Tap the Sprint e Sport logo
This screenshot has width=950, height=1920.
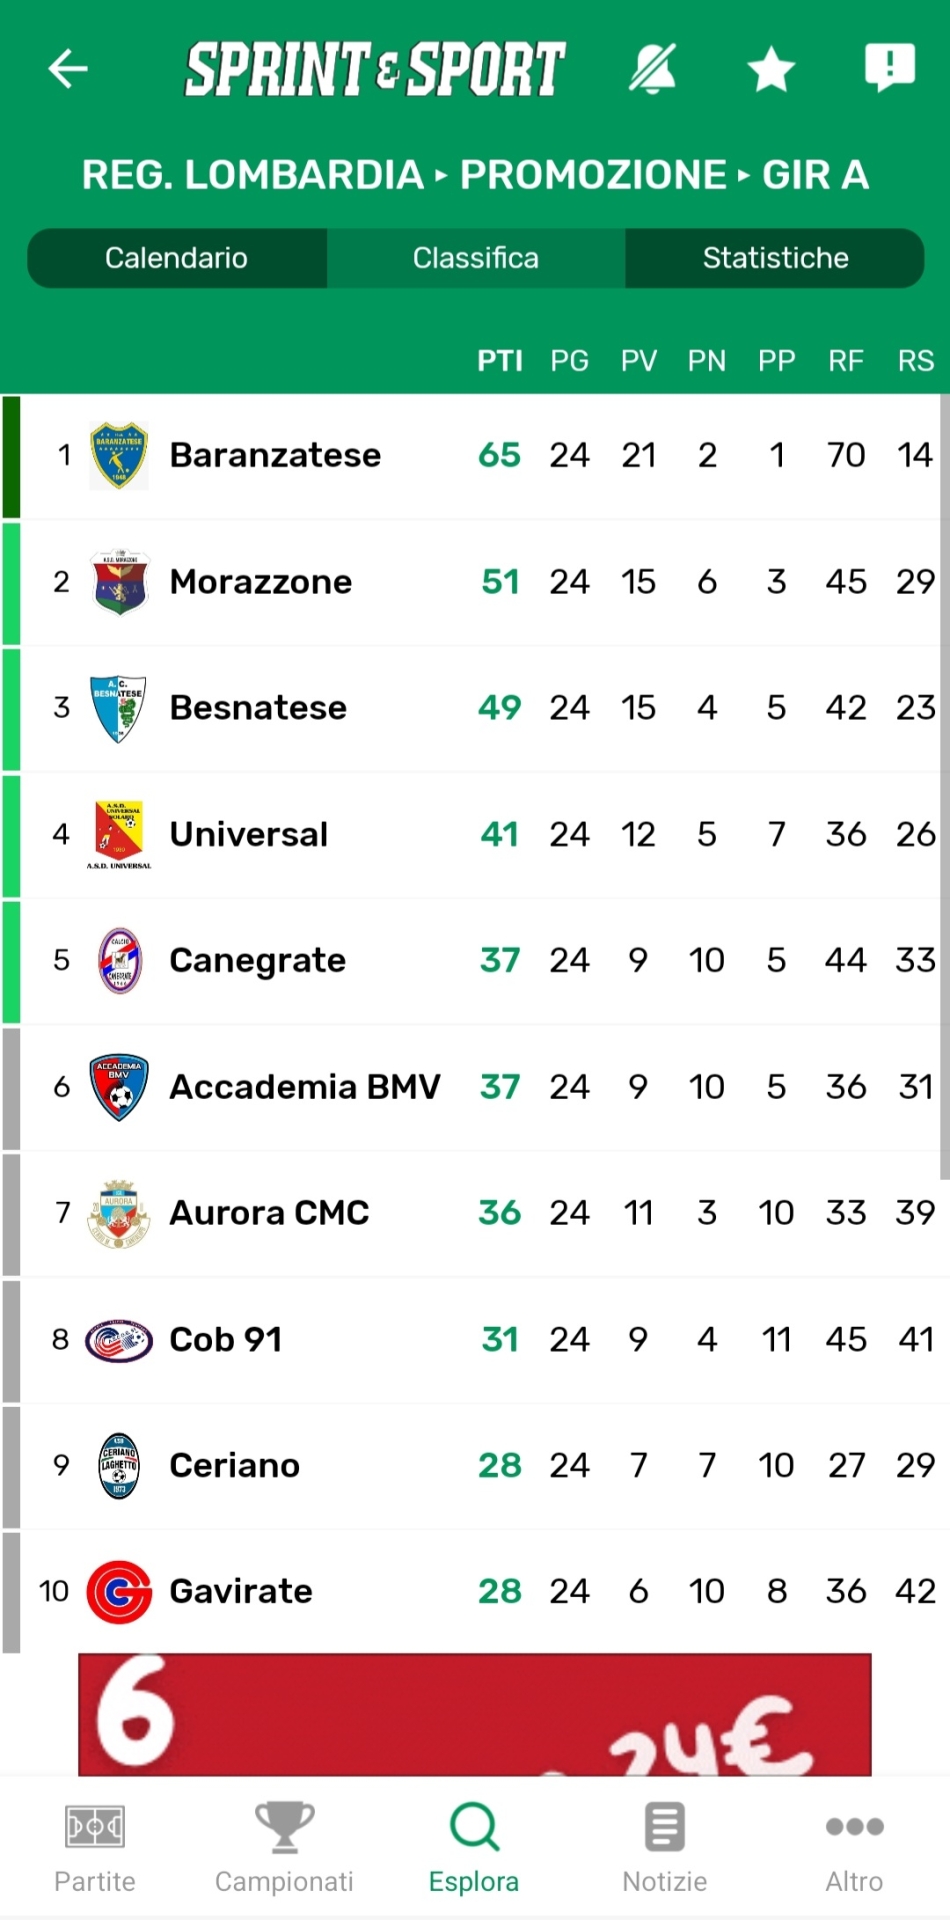[375, 69]
